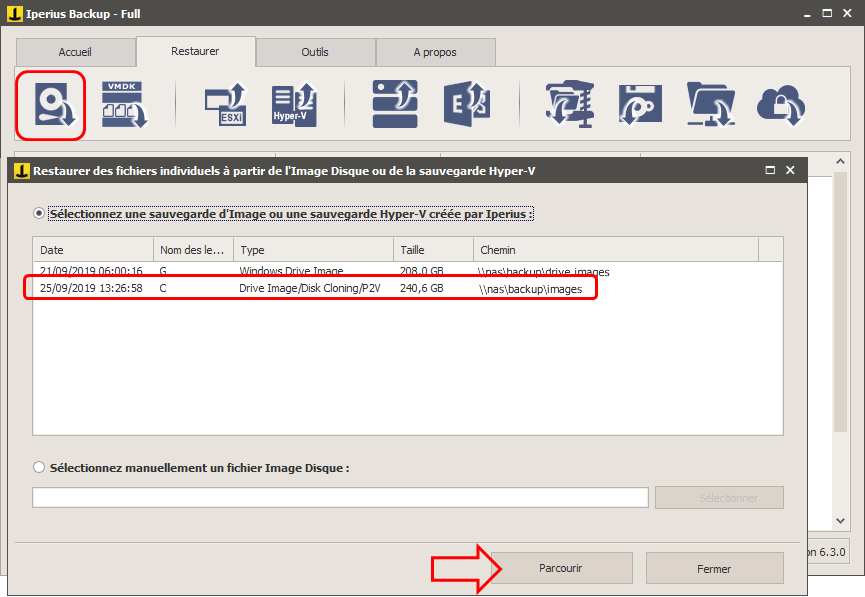The width and height of the screenshot is (865, 597).
Task: Click the Windows Drive Image type cell
Action: pyautogui.click(x=291, y=271)
